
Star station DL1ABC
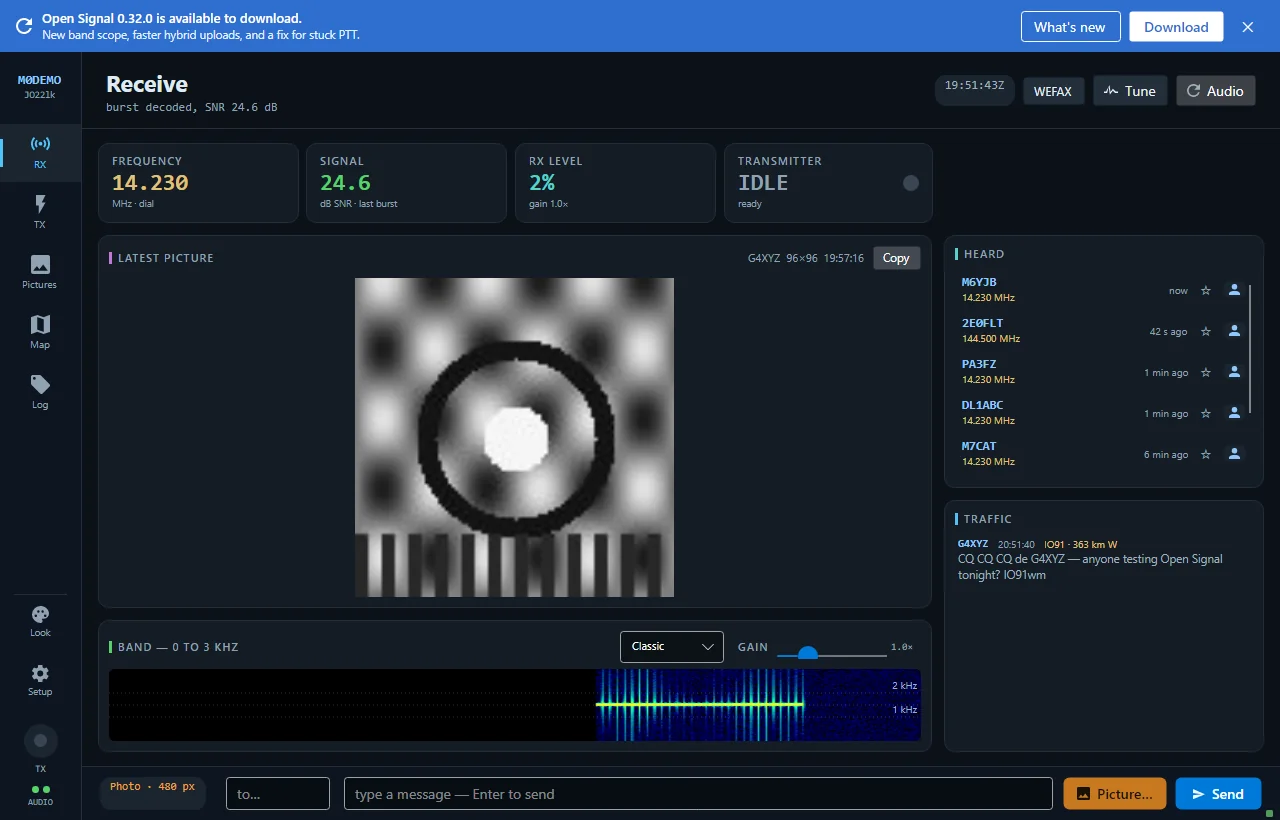[1206, 413]
